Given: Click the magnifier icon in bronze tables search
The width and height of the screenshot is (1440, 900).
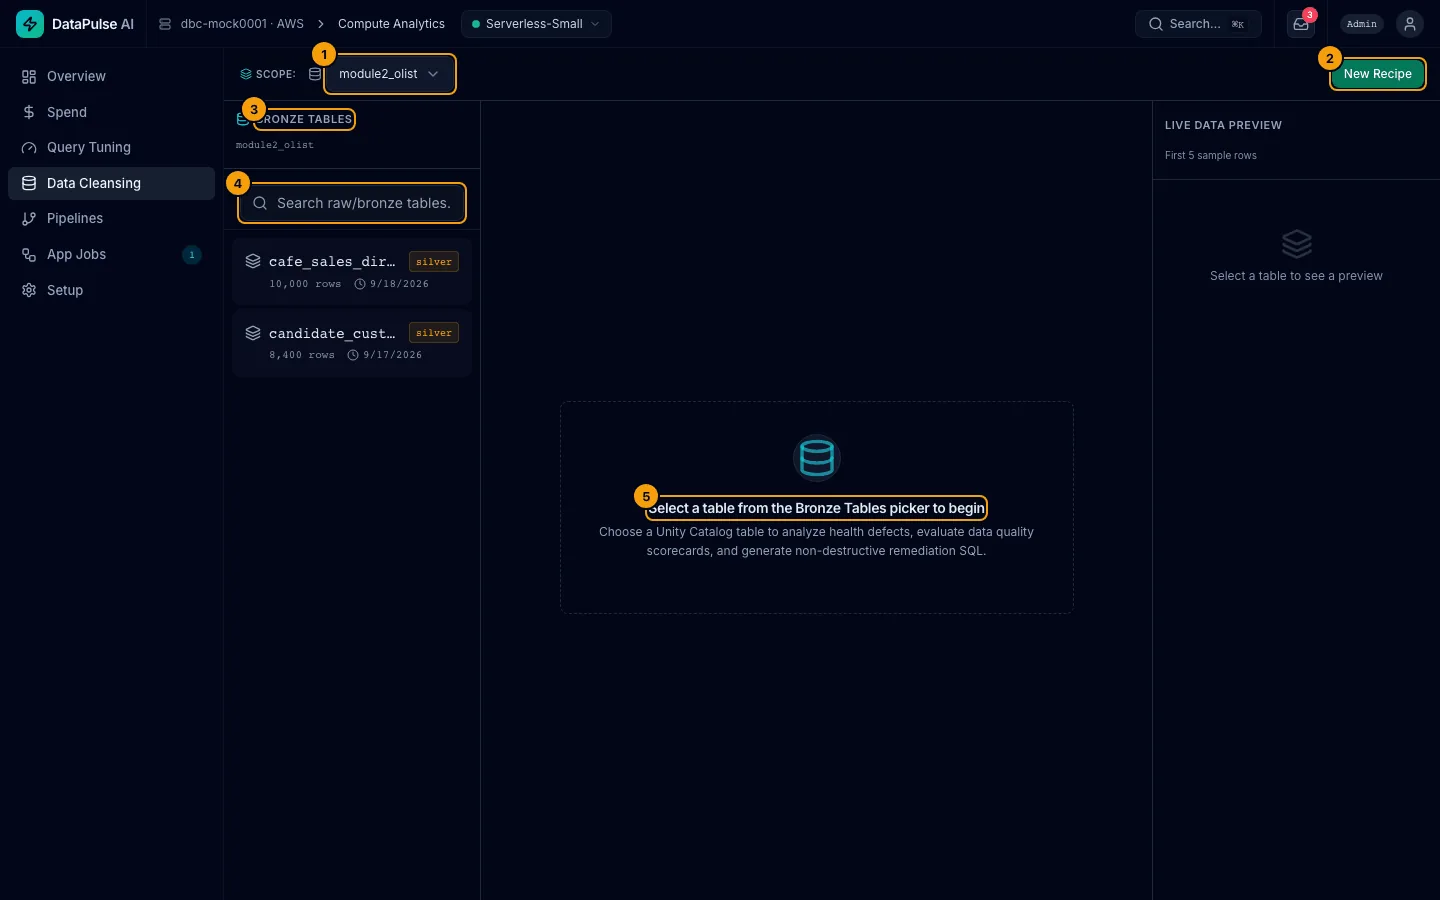Looking at the screenshot, I should 260,203.
